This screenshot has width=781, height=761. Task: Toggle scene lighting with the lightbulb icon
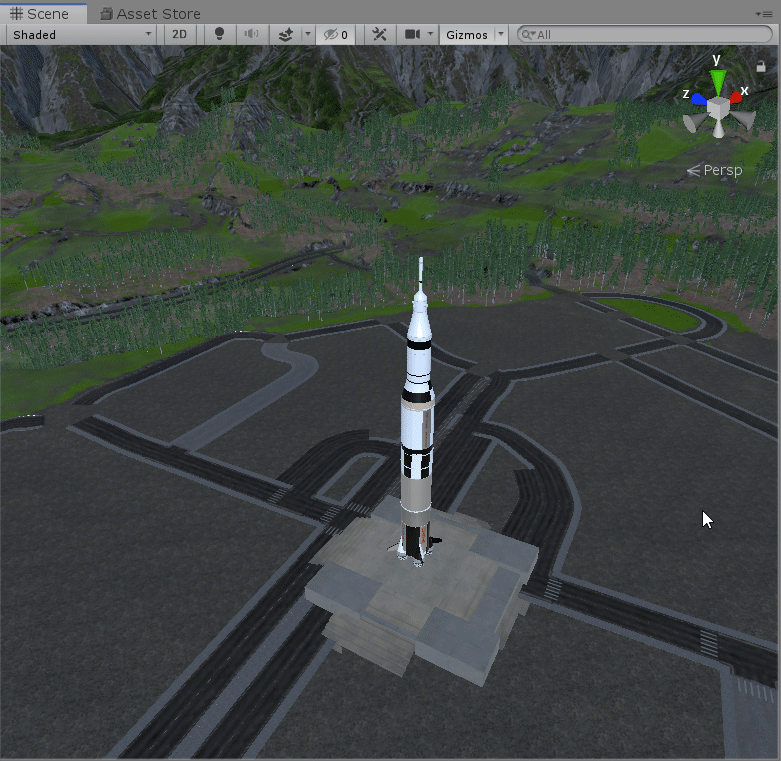(x=220, y=34)
